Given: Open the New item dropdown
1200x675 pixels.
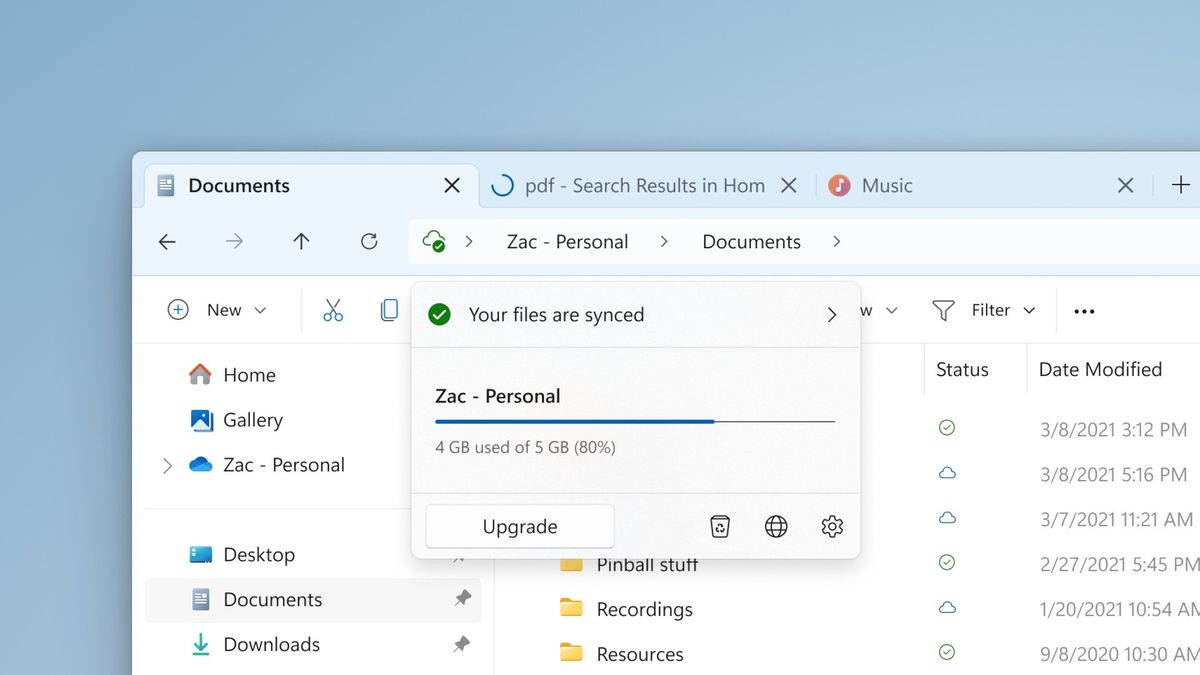Looking at the screenshot, I should (x=218, y=310).
